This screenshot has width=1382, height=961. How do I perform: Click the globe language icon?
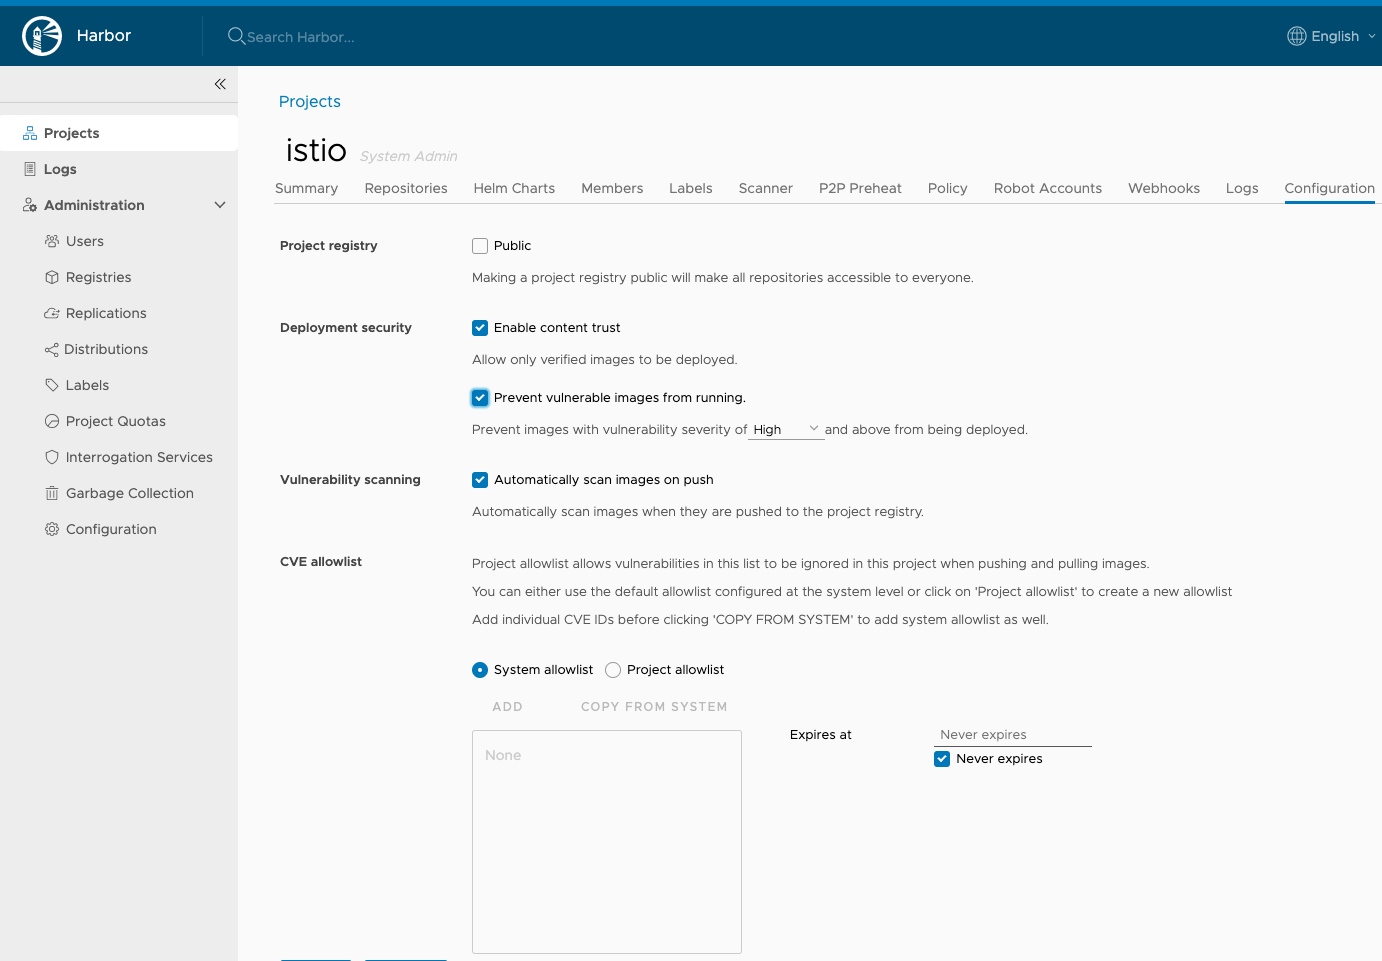(x=1296, y=36)
